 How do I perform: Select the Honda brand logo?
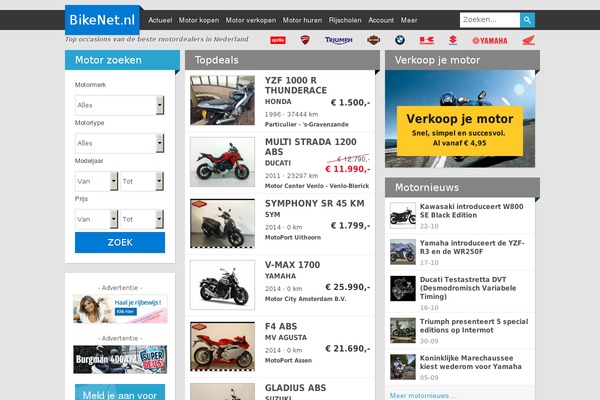tap(529, 40)
